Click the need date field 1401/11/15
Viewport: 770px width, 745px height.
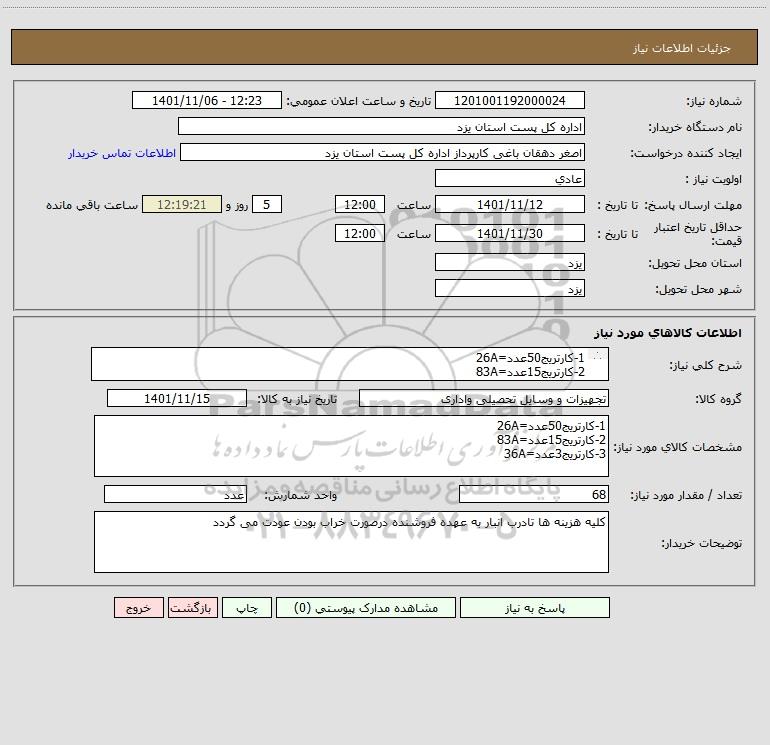pos(177,398)
